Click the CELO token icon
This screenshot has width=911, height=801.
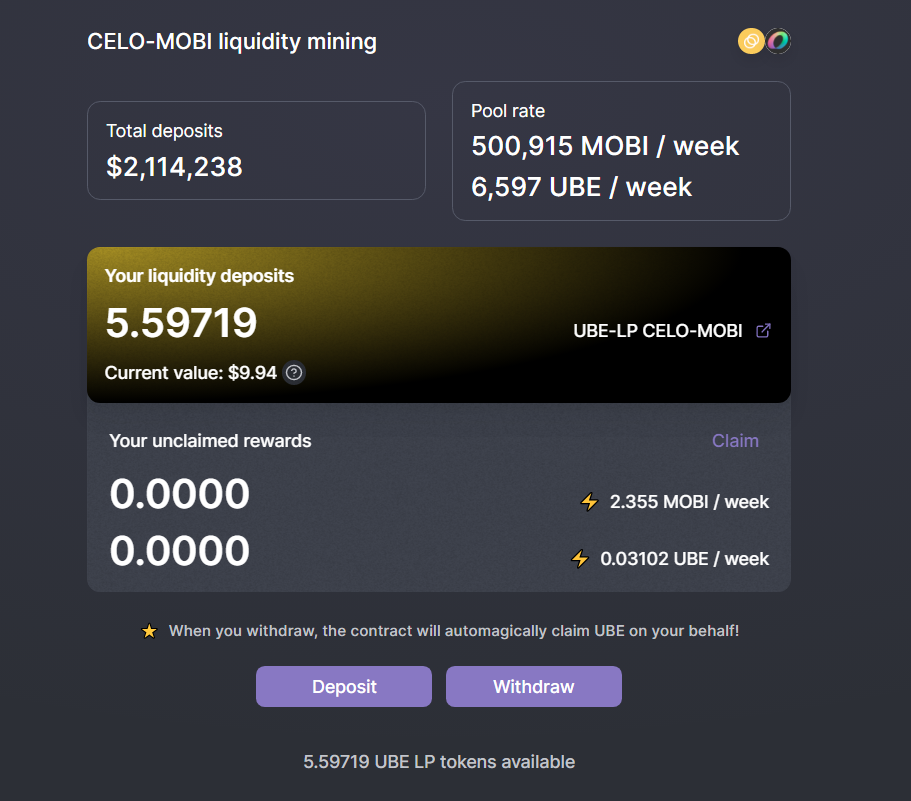point(751,41)
